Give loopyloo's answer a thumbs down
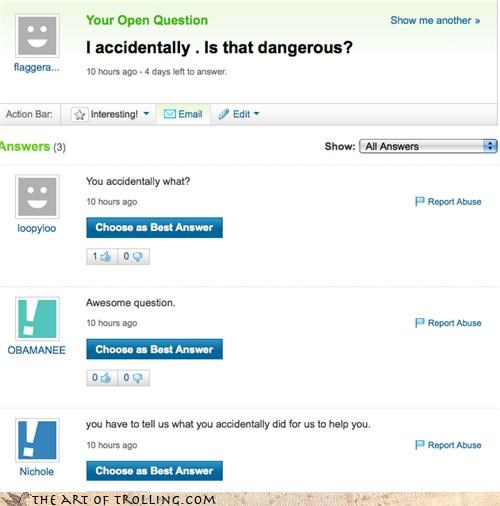The width and height of the screenshot is (500, 506). point(133,256)
